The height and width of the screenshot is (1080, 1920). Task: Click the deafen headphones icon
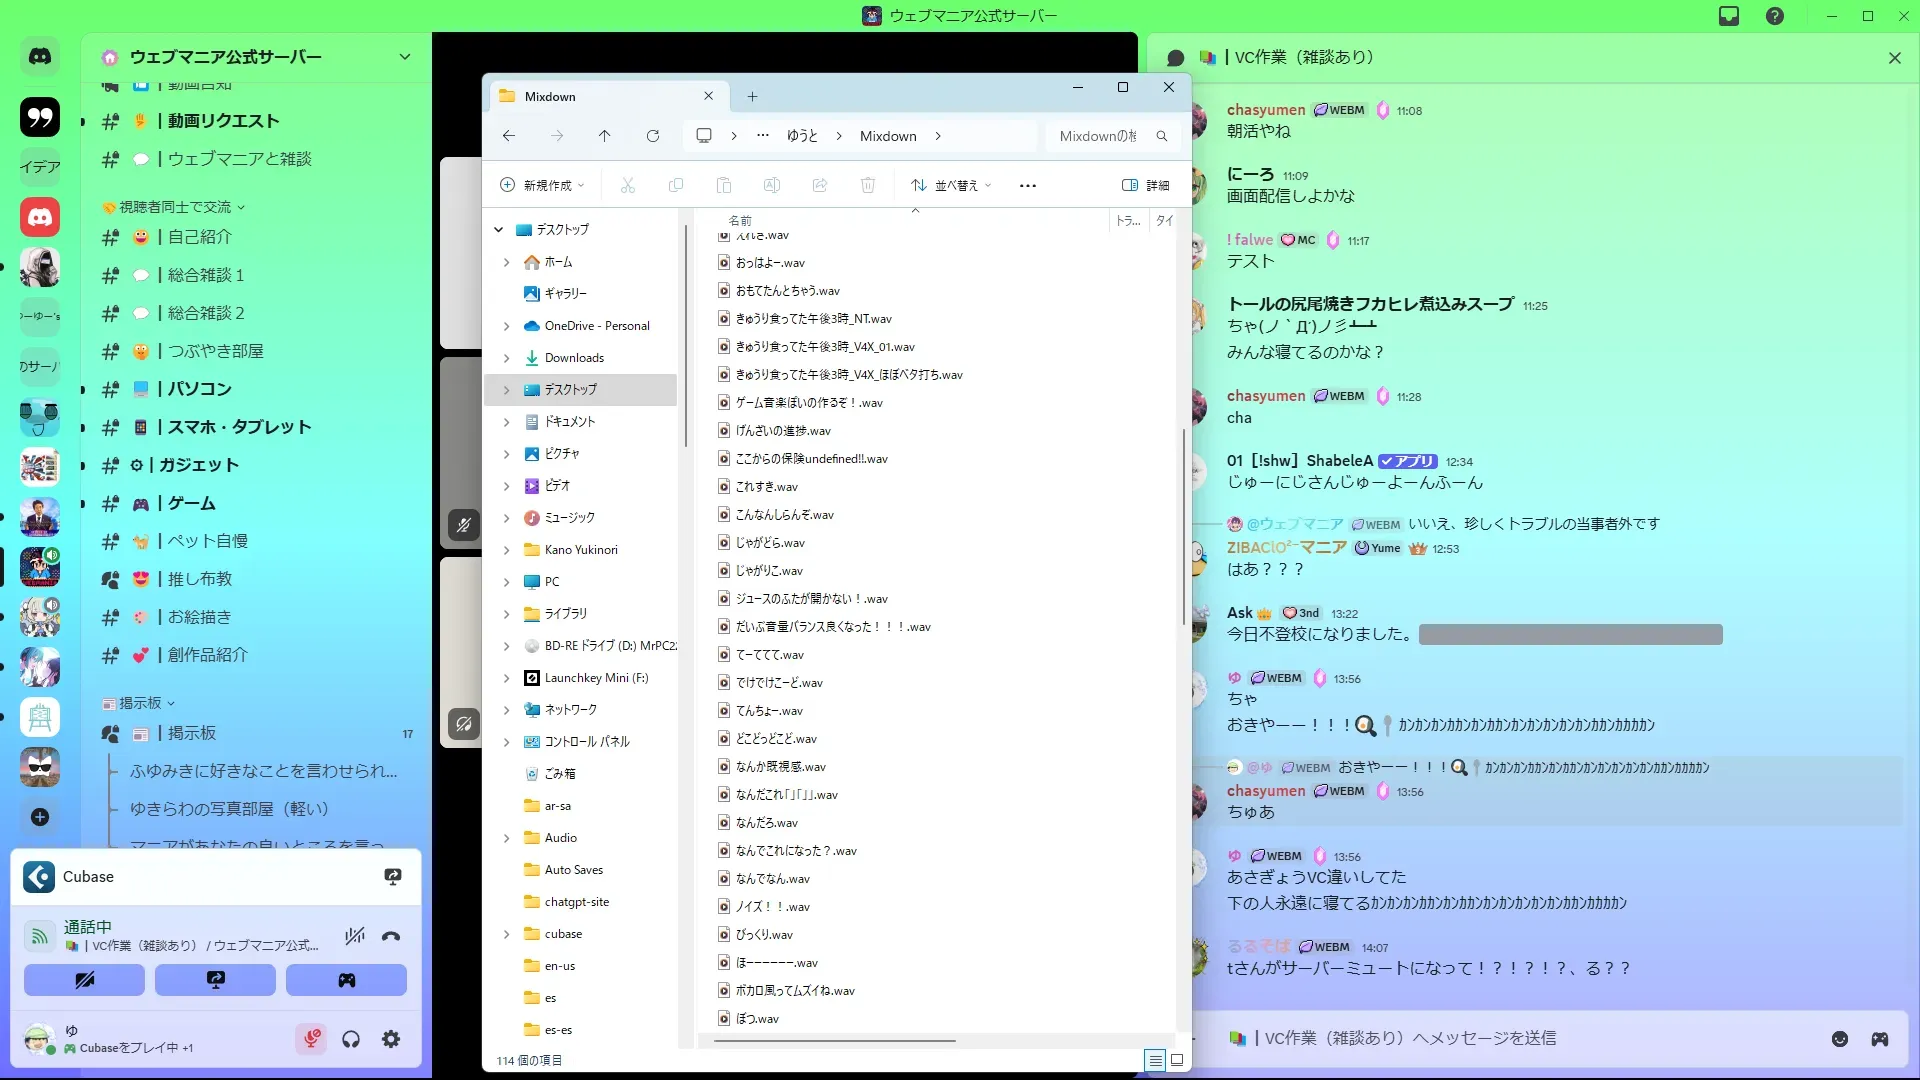click(351, 1040)
